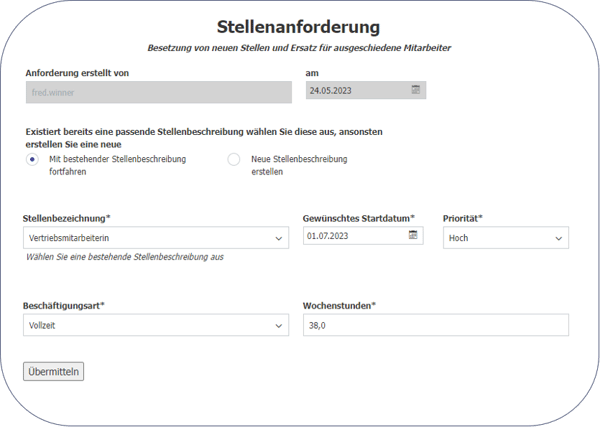Click the 'Neue Stellenbeschreibung erstellen' label text
This screenshot has height=427, width=600.
point(299,165)
